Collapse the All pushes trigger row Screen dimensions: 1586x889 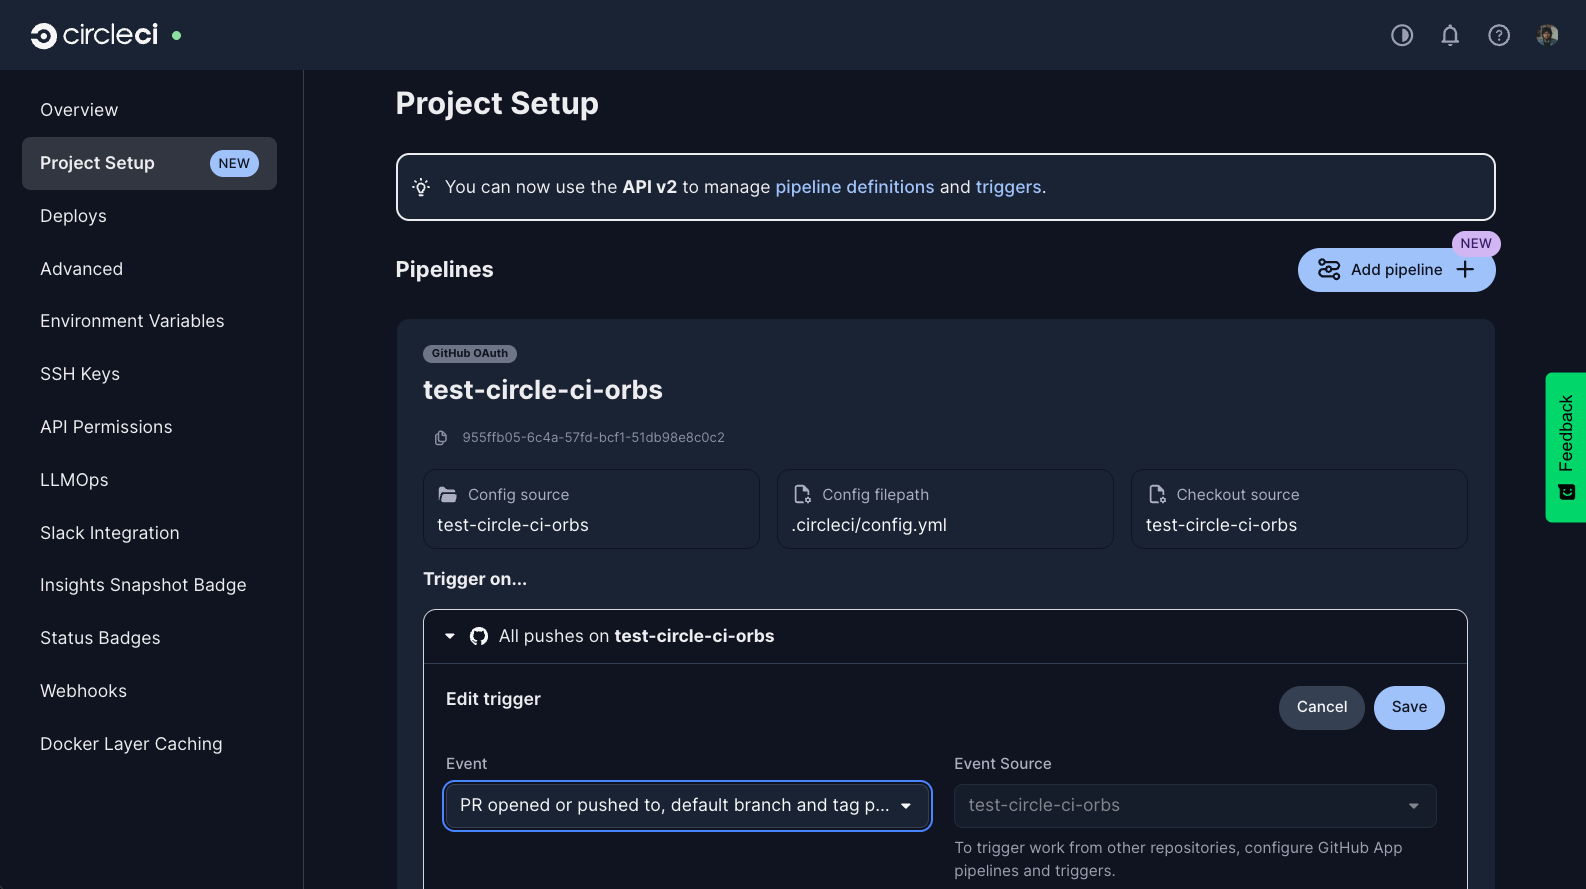tap(450, 636)
